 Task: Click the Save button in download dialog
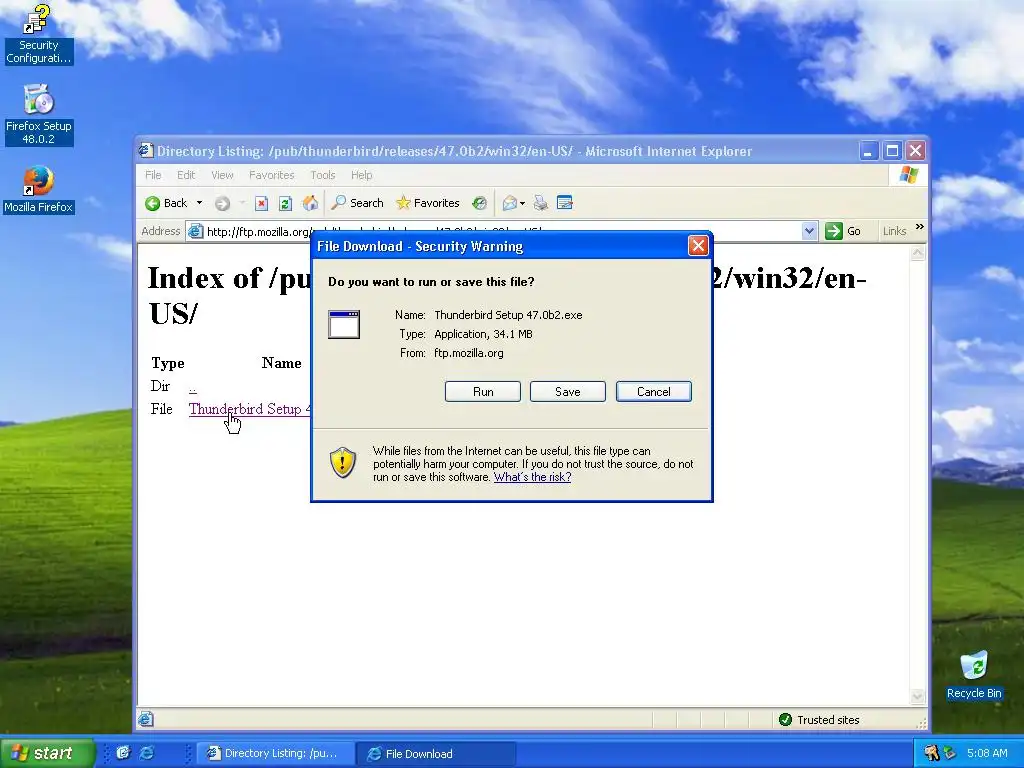click(x=568, y=392)
